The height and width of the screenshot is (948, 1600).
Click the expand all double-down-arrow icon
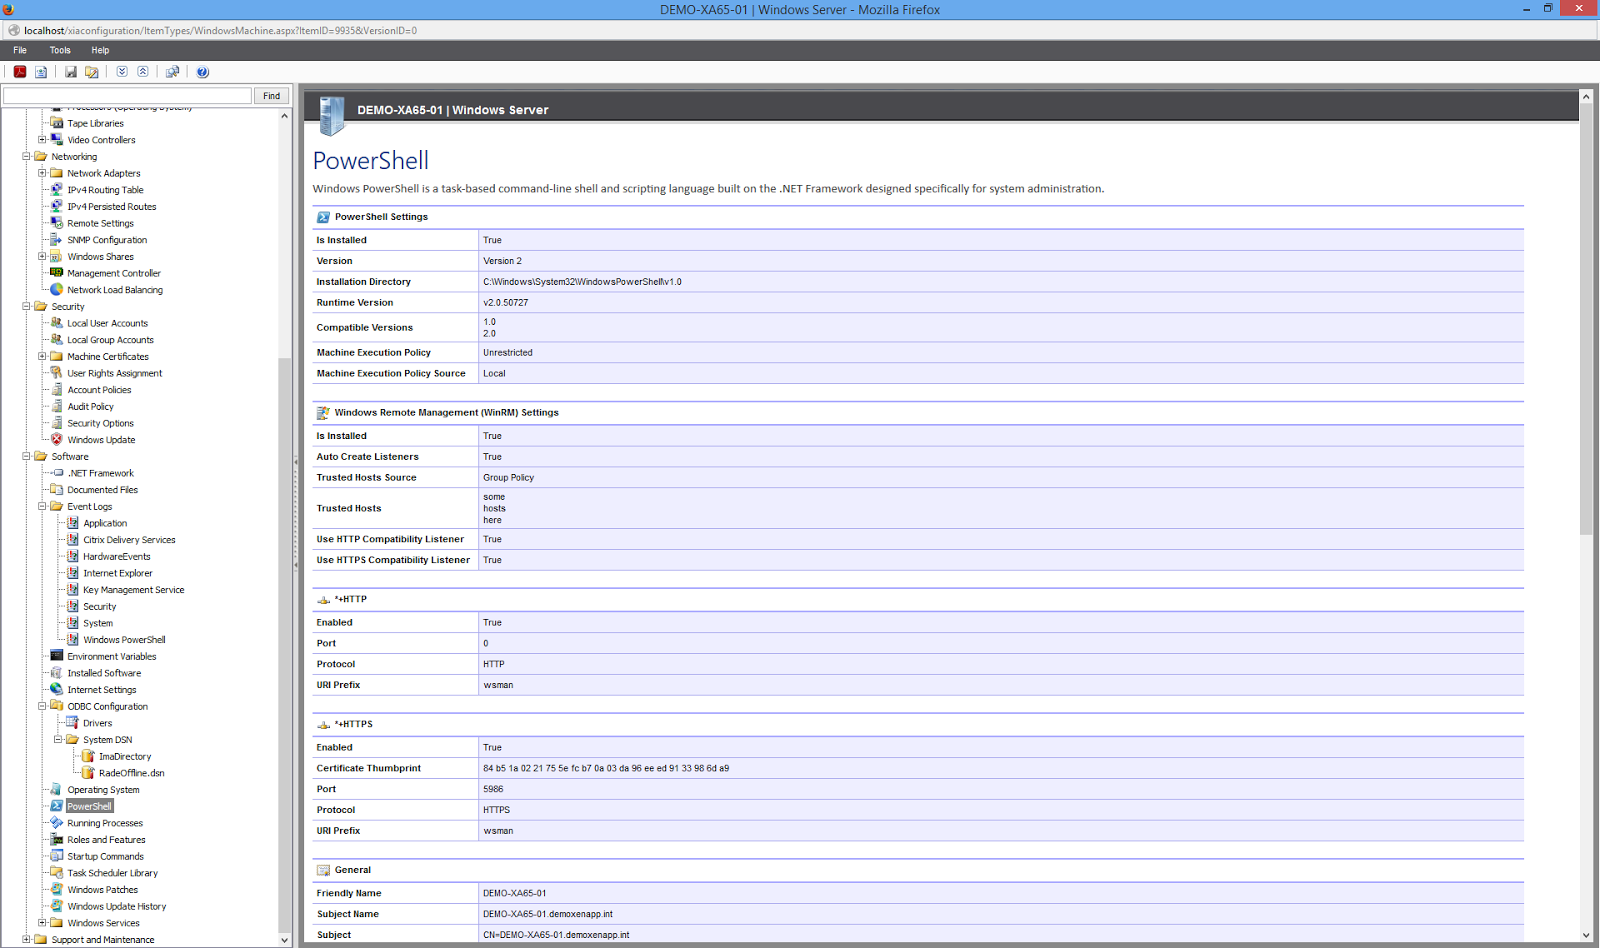coord(122,72)
